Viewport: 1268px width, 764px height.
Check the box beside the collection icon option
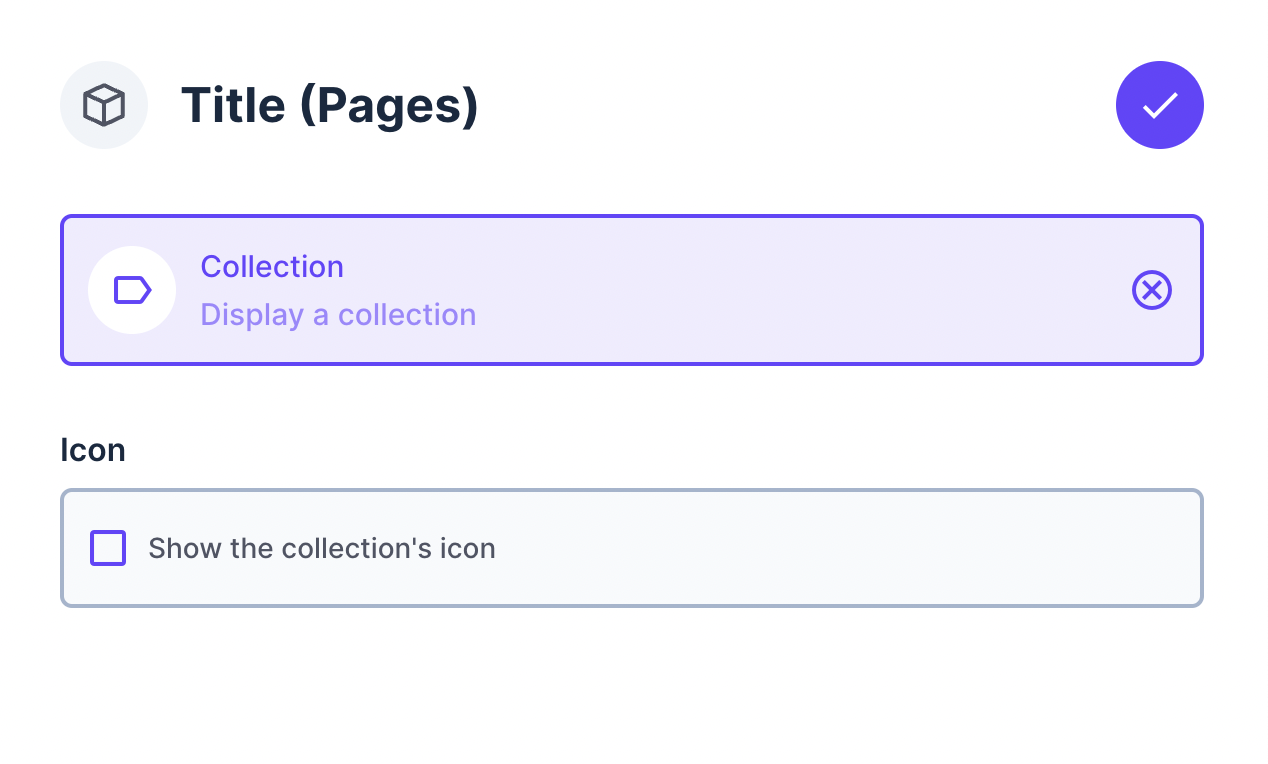[107, 548]
